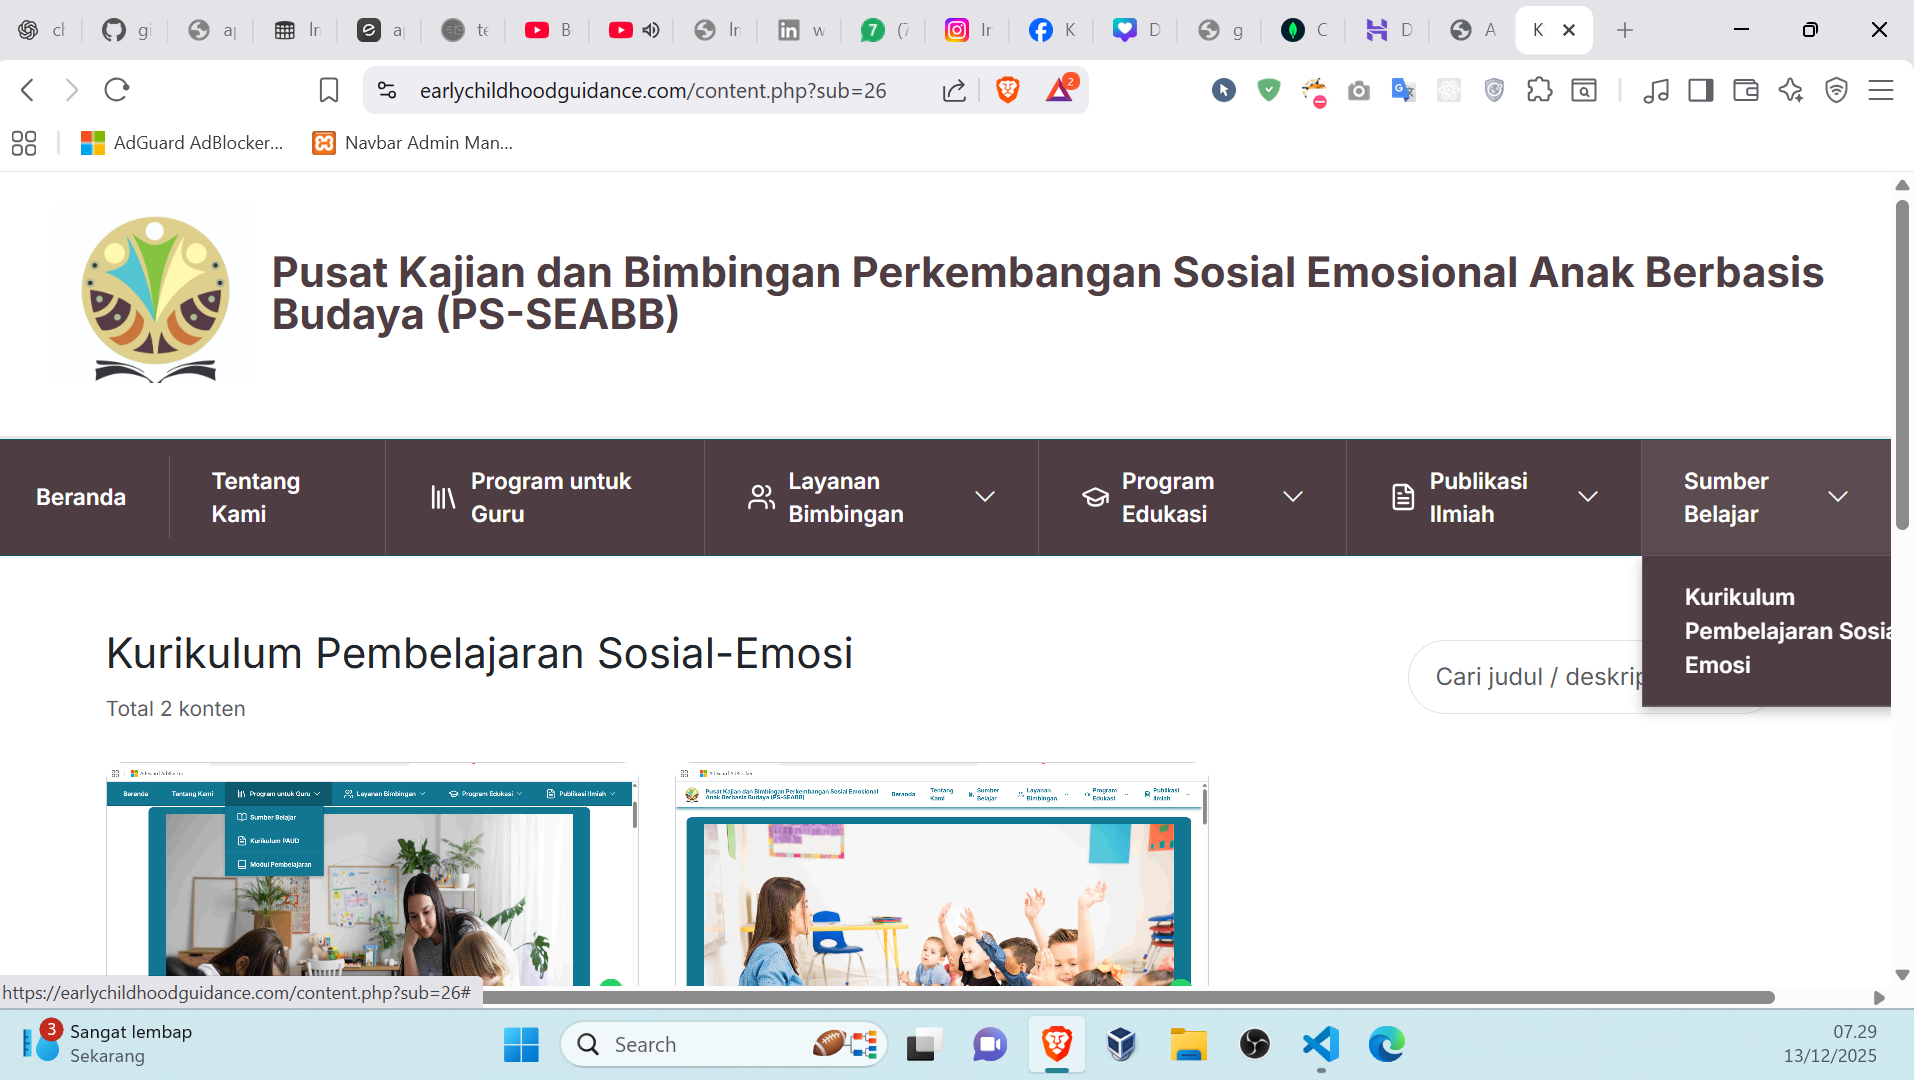Toggle the browser sidebar panel icon
Image resolution: width=1914 pixels, height=1080 pixels.
pos(1700,90)
